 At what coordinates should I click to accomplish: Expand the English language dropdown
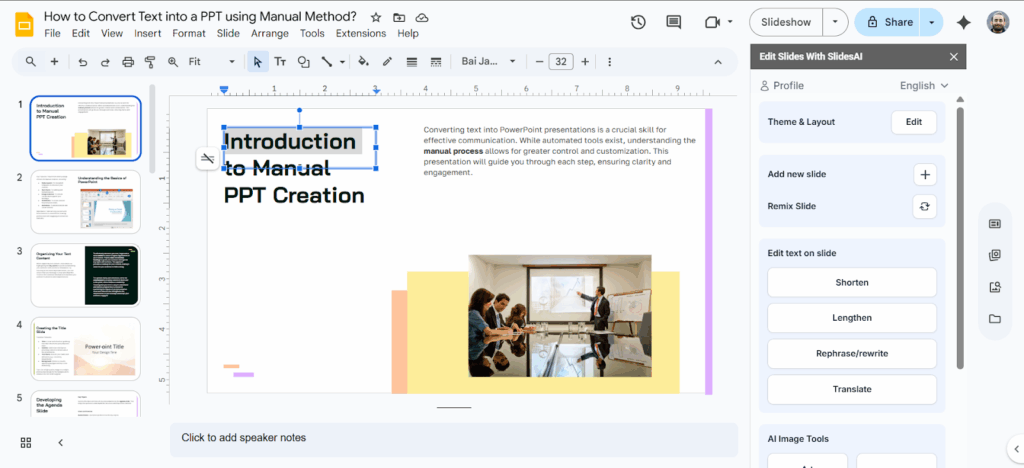click(924, 86)
